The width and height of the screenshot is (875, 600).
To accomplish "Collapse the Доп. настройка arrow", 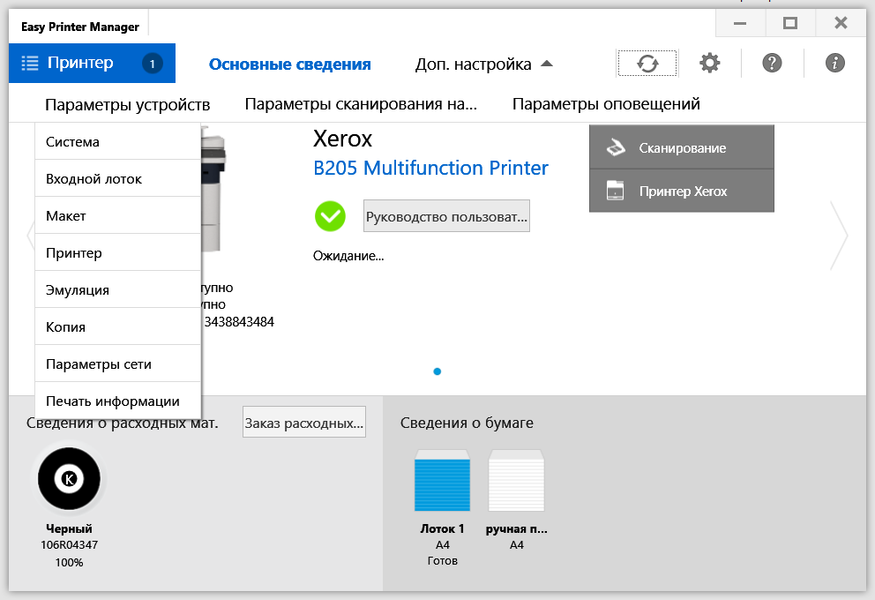I will (x=547, y=64).
